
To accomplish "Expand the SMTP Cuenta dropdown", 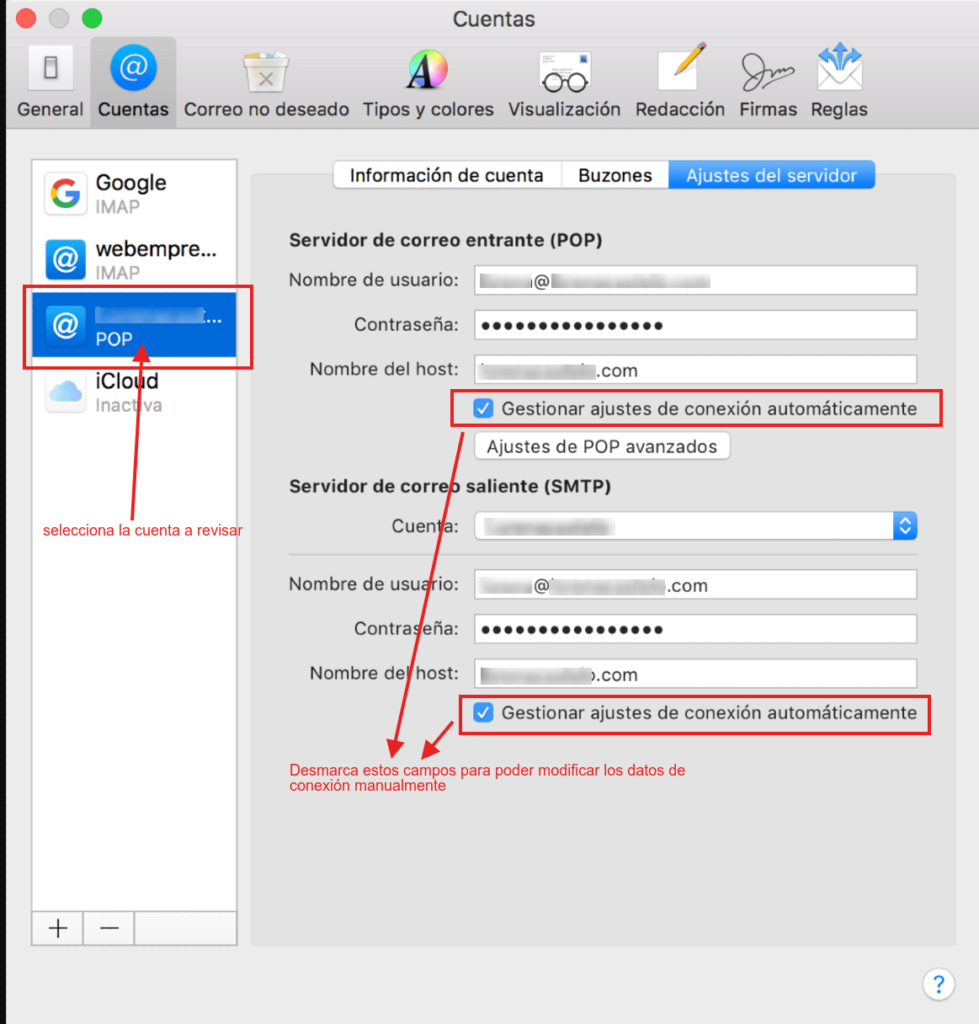I will 904,526.
